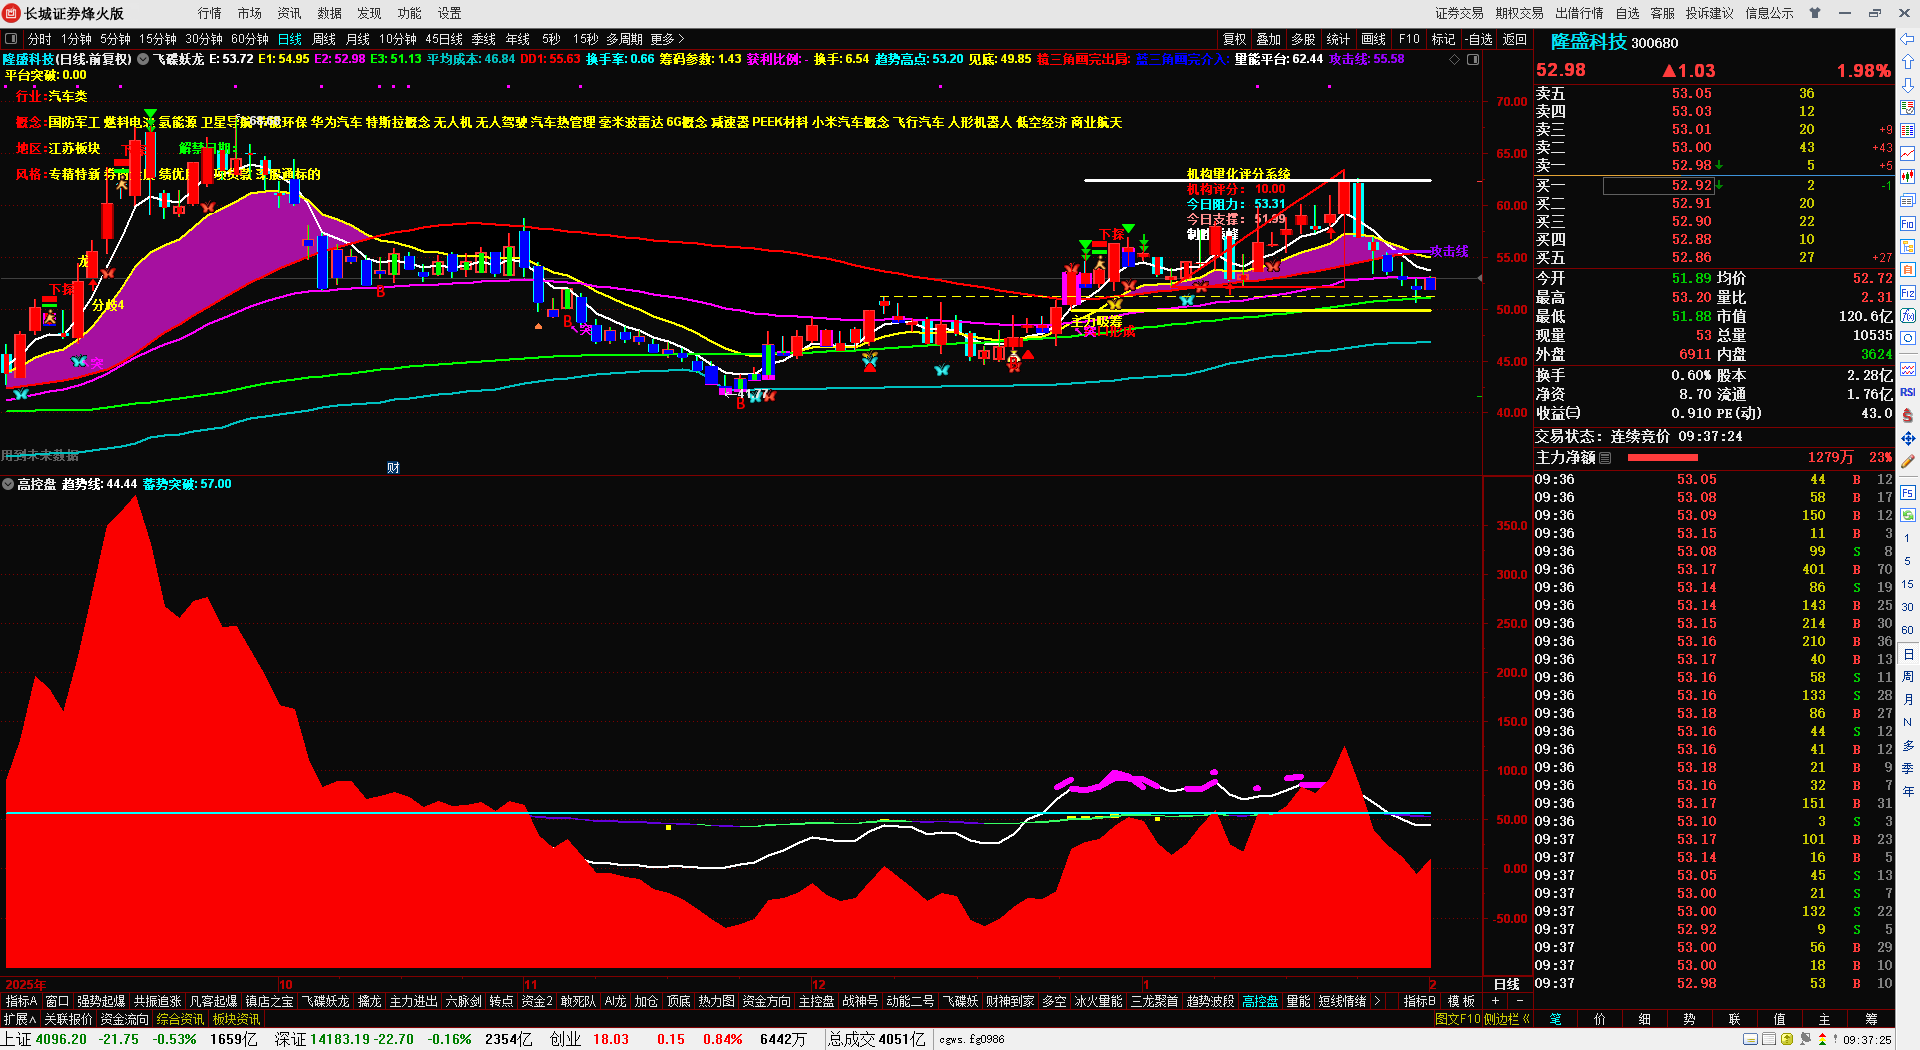Screen dimensions: 1920x1050
Task: Open the 指标B indicator group
Action: pyautogui.click(x=1420, y=1001)
